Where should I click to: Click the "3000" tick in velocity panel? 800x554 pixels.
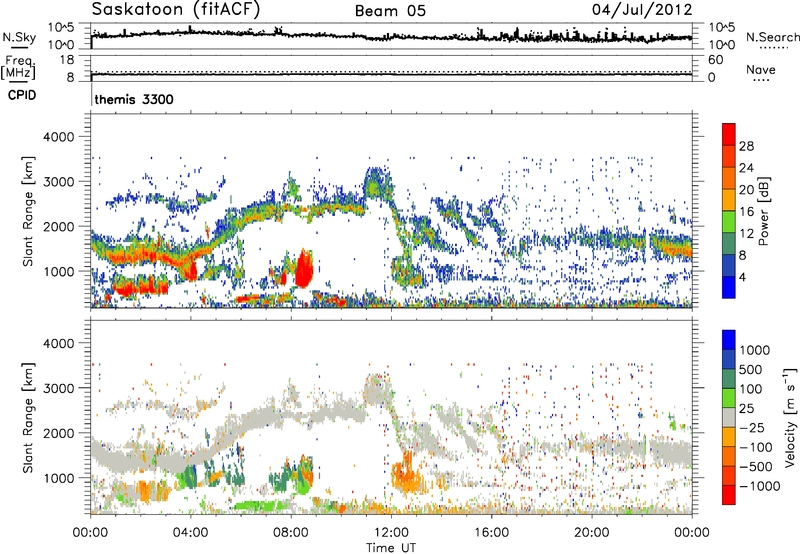pyautogui.click(x=58, y=388)
